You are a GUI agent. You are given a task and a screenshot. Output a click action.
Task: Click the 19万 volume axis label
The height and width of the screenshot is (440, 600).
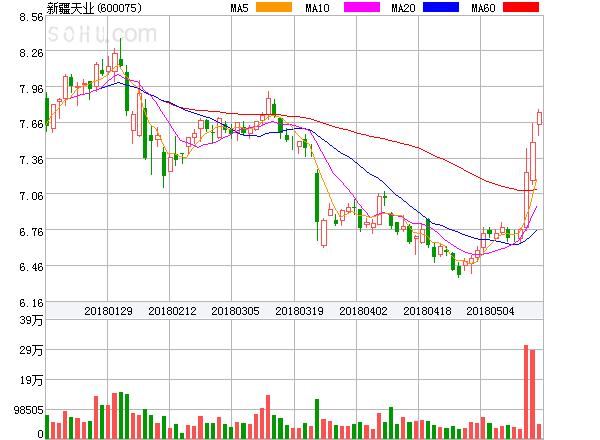pyautogui.click(x=31, y=380)
